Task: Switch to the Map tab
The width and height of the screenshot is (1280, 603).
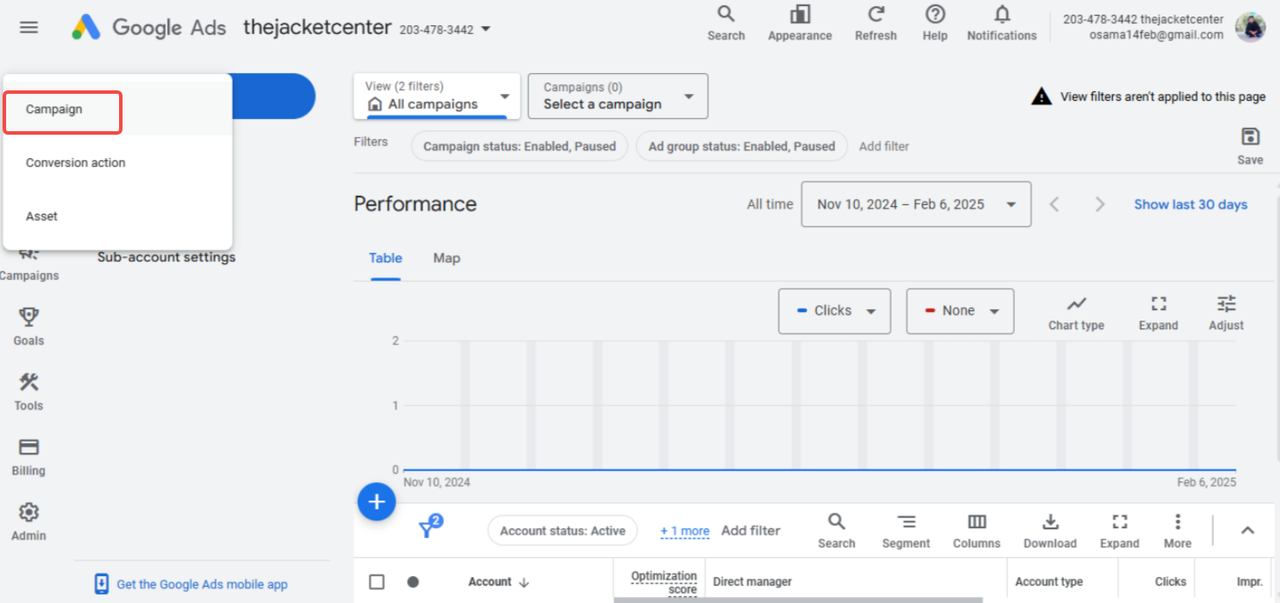Action: point(447,258)
